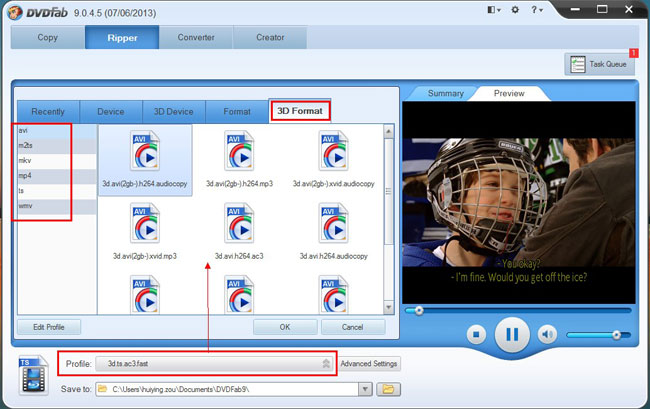Pick the 3d.avi.h264.audiocopy profile icon

click(334, 223)
